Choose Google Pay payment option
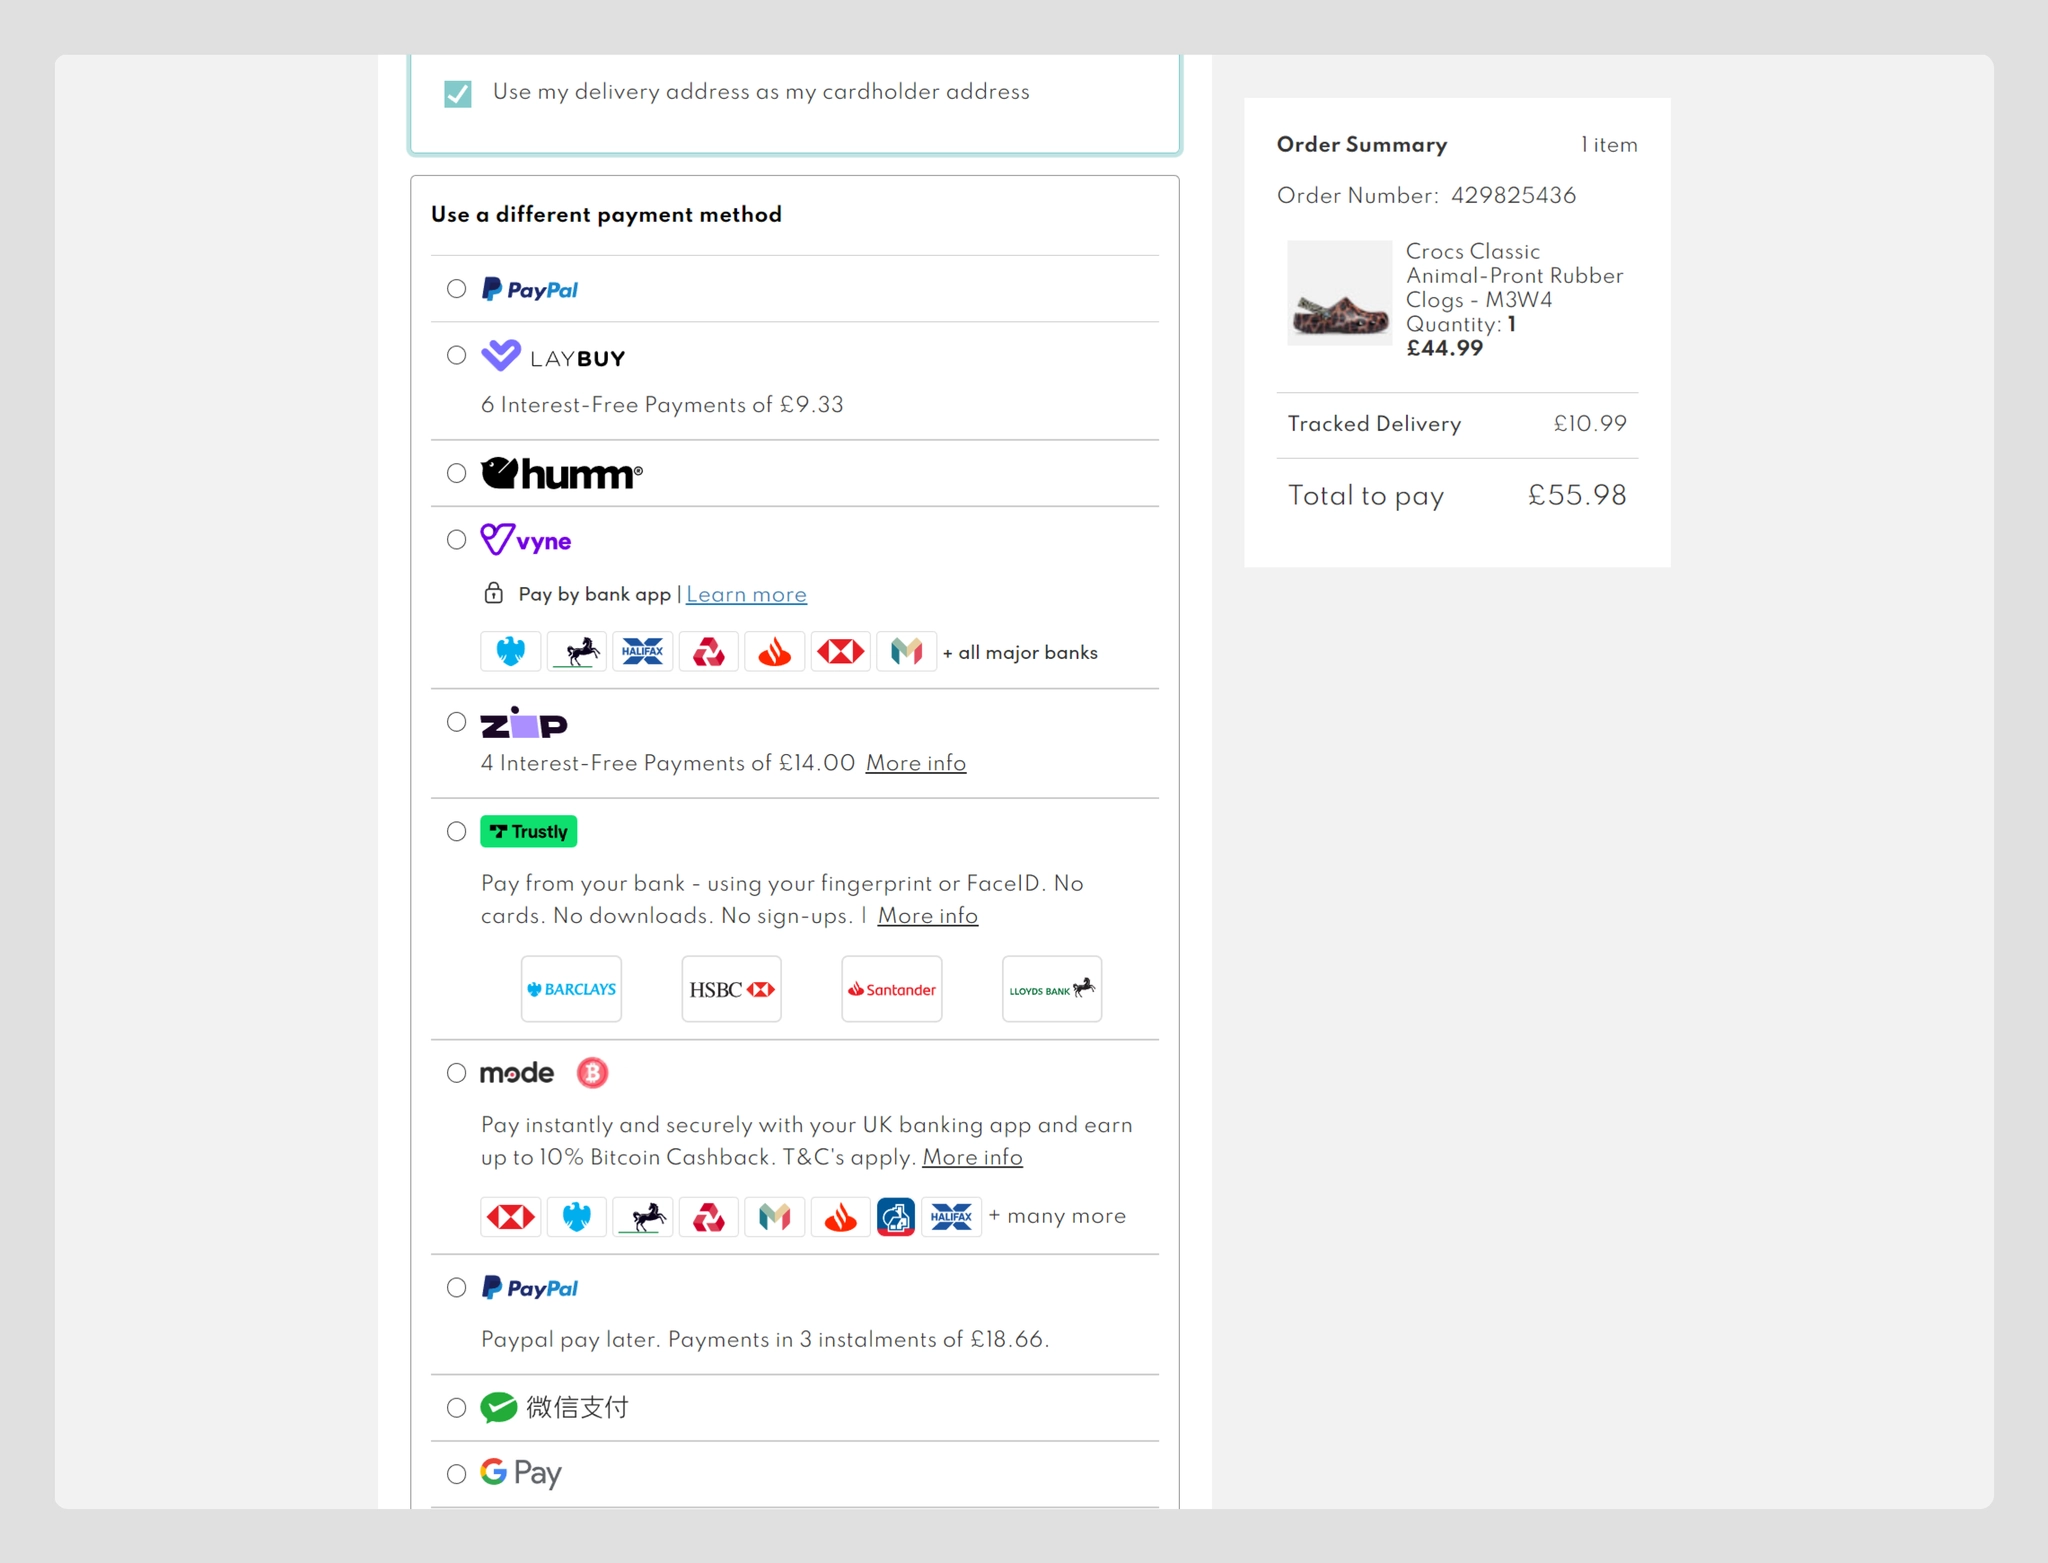The image size is (2048, 1563). (457, 1473)
